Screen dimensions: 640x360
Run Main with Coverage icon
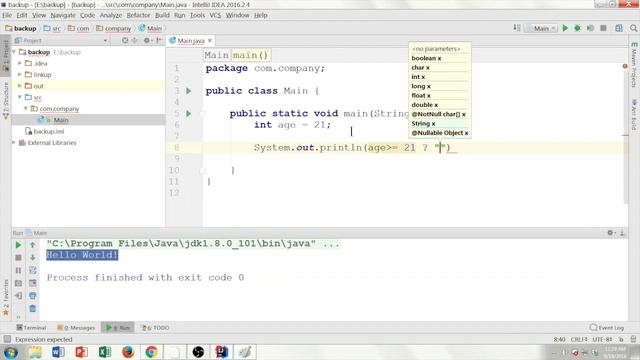(590, 28)
